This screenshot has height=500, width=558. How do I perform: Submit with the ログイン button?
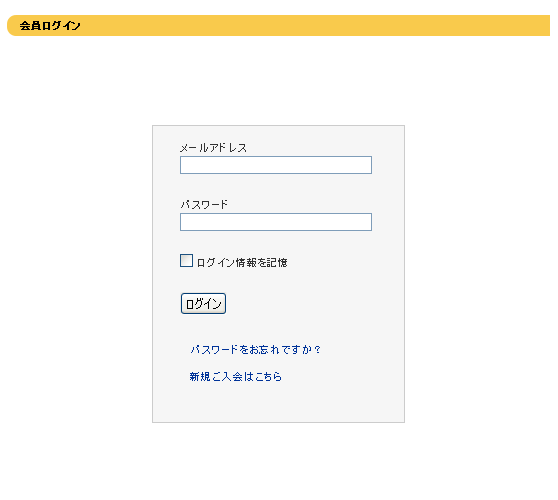[x=203, y=304]
